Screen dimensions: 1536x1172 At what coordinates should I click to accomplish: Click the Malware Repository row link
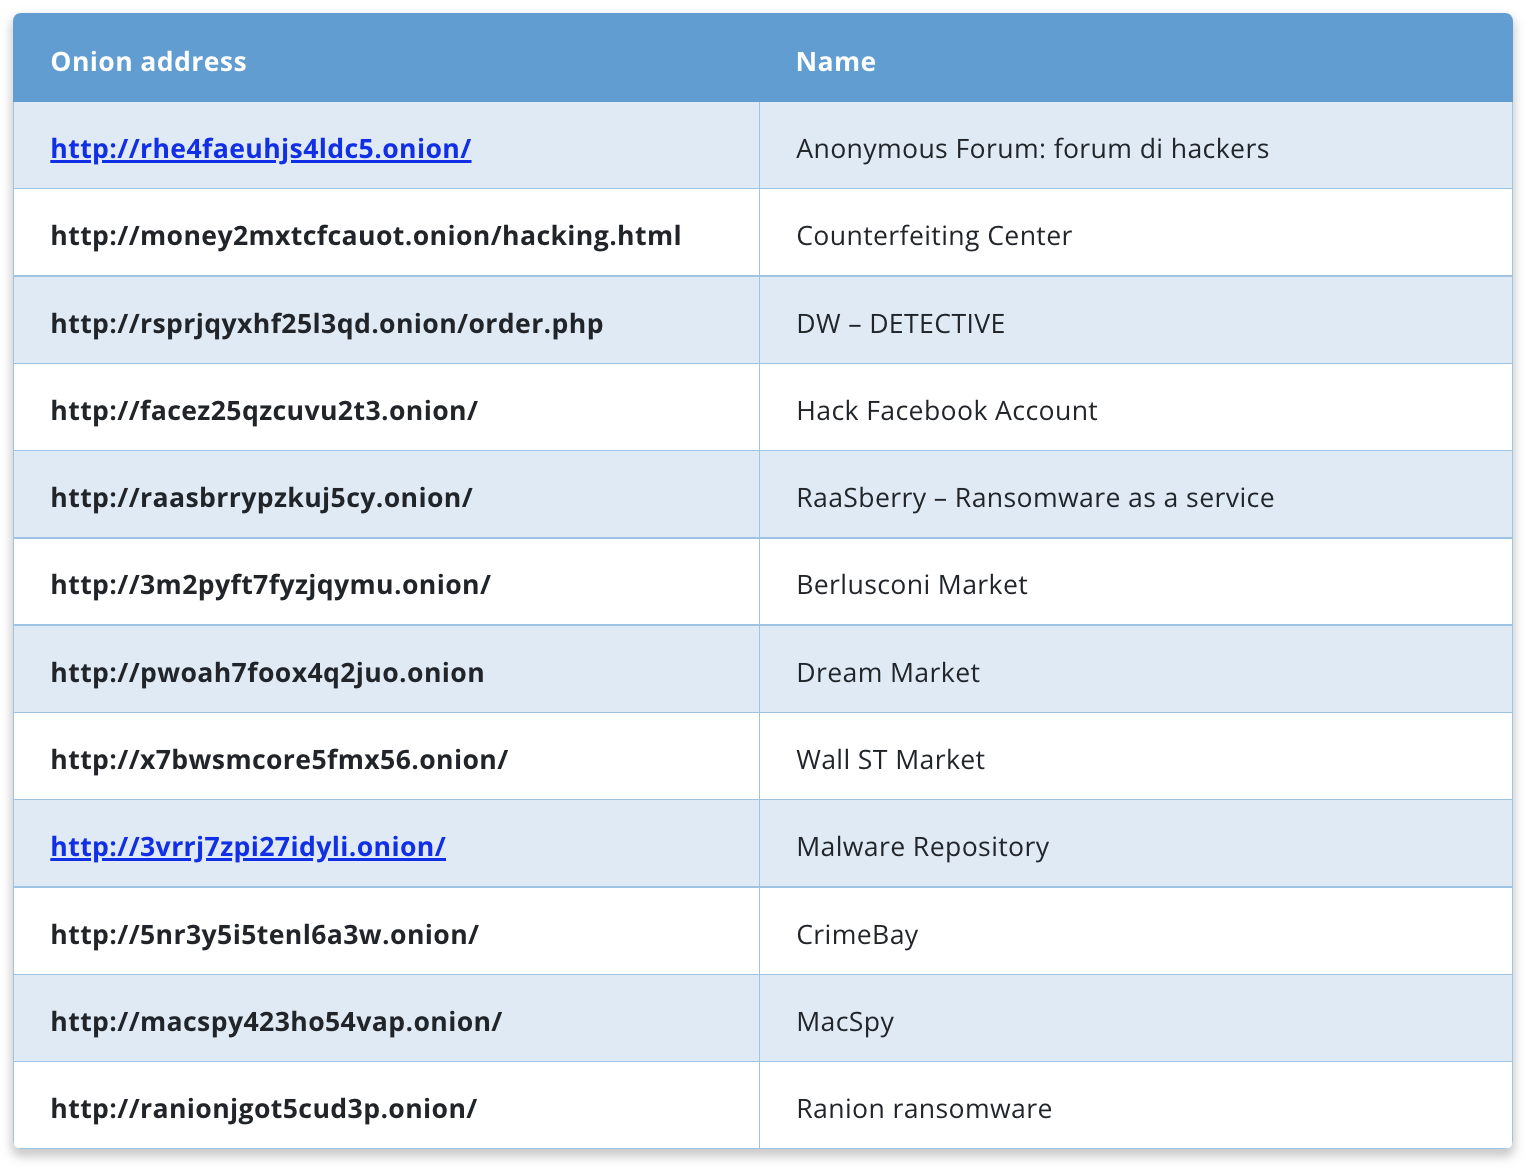pos(922,846)
